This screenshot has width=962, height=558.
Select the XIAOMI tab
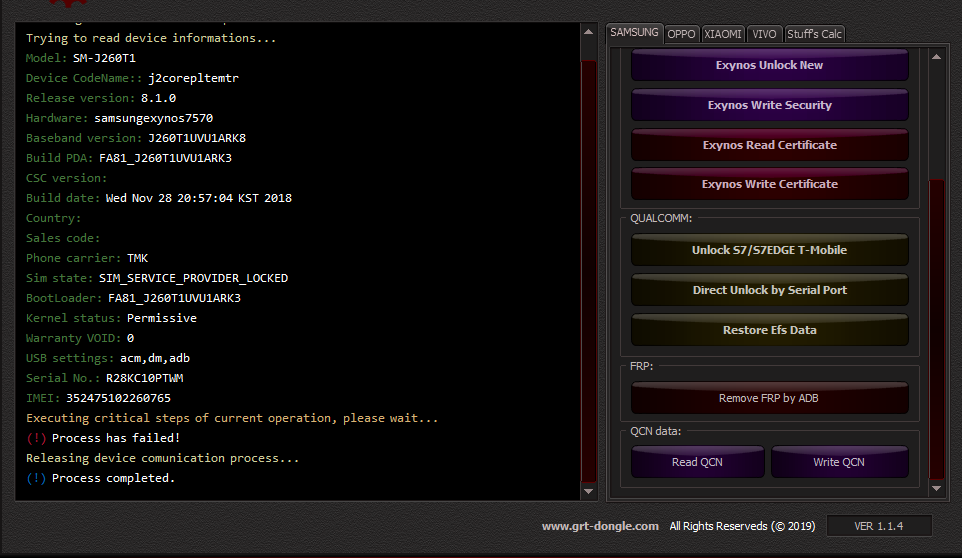coord(723,34)
